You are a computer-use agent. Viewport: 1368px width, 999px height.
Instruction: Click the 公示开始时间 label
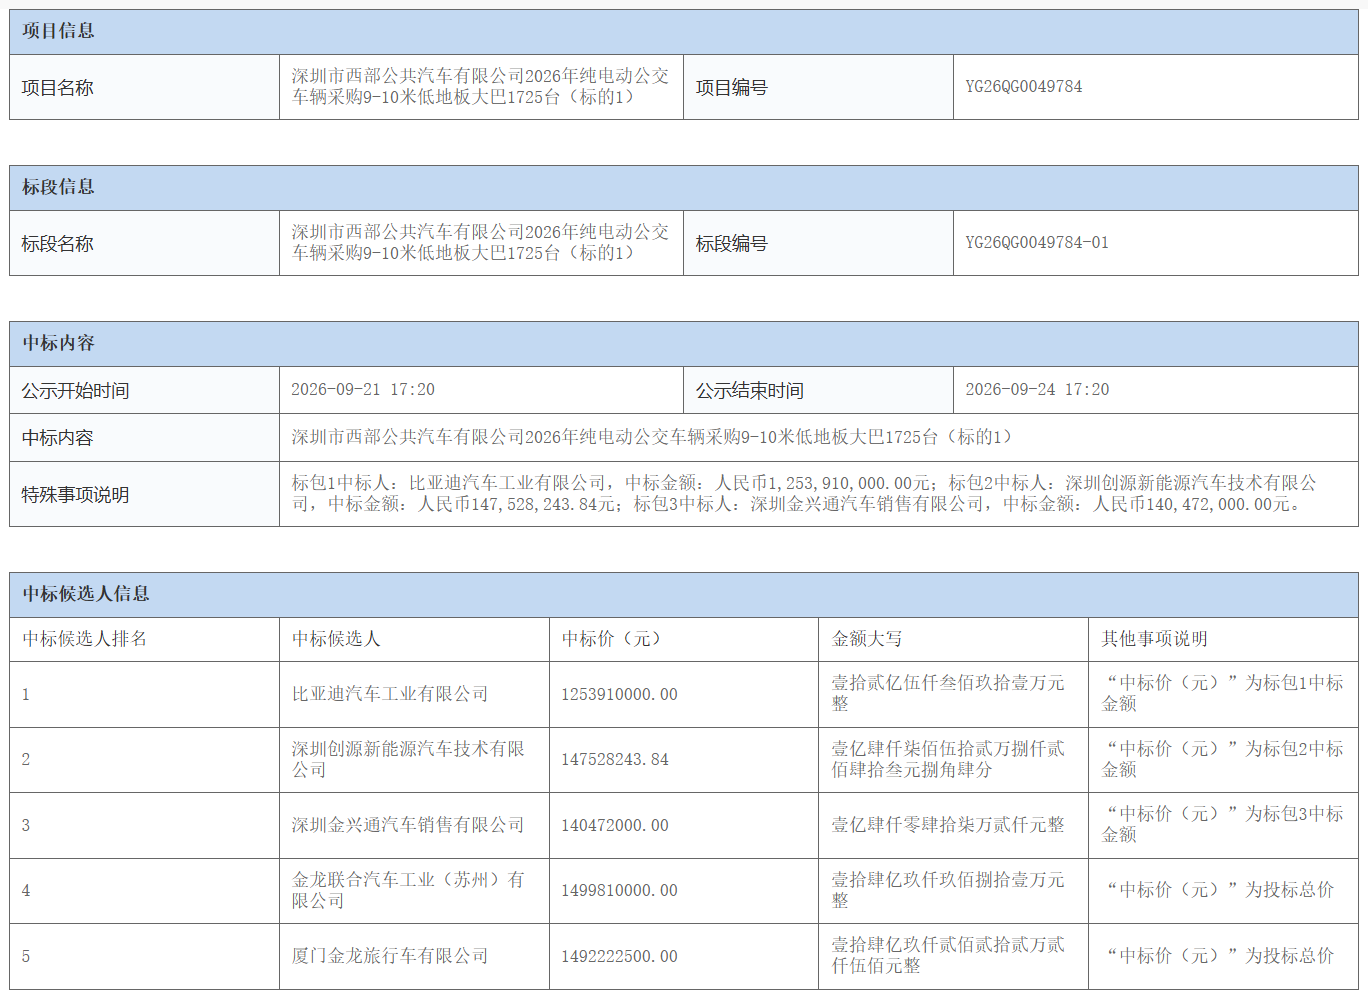(x=75, y=391)
